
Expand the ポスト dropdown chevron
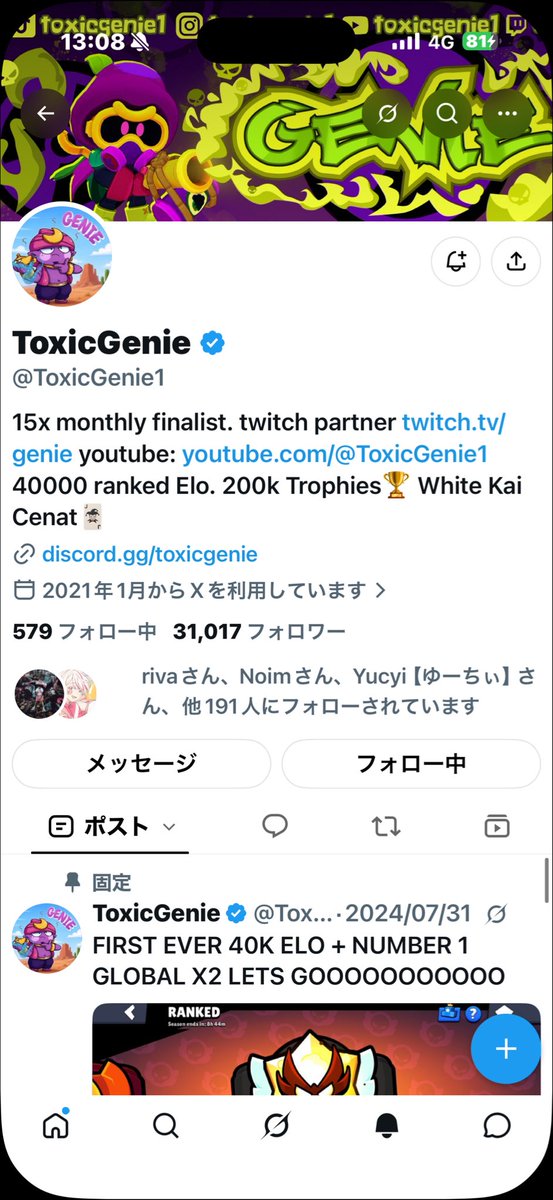click(x=169, y=827)
